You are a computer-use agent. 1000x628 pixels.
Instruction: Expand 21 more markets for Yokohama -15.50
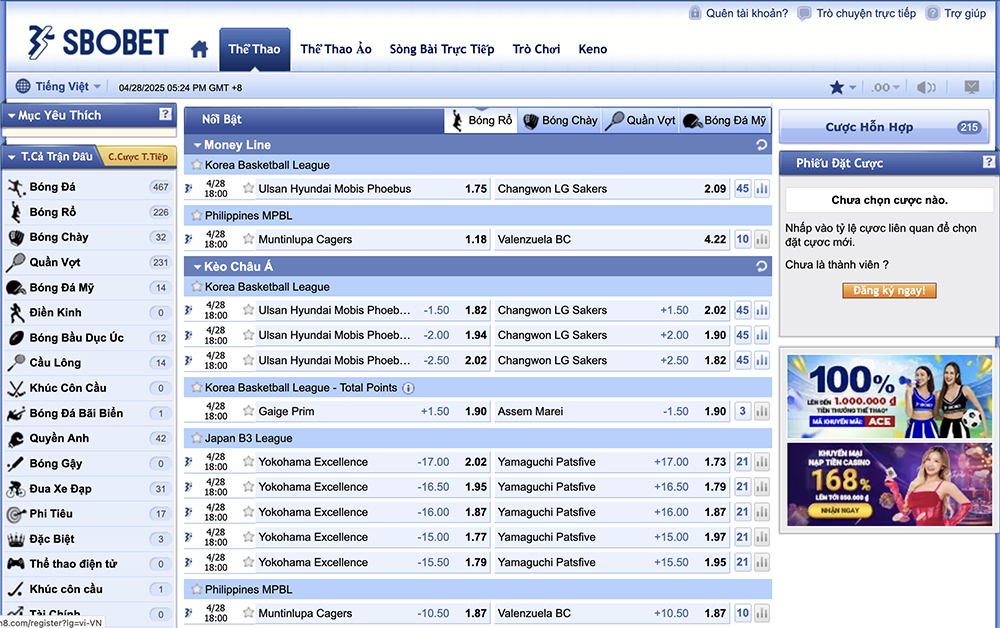[742, 562]
